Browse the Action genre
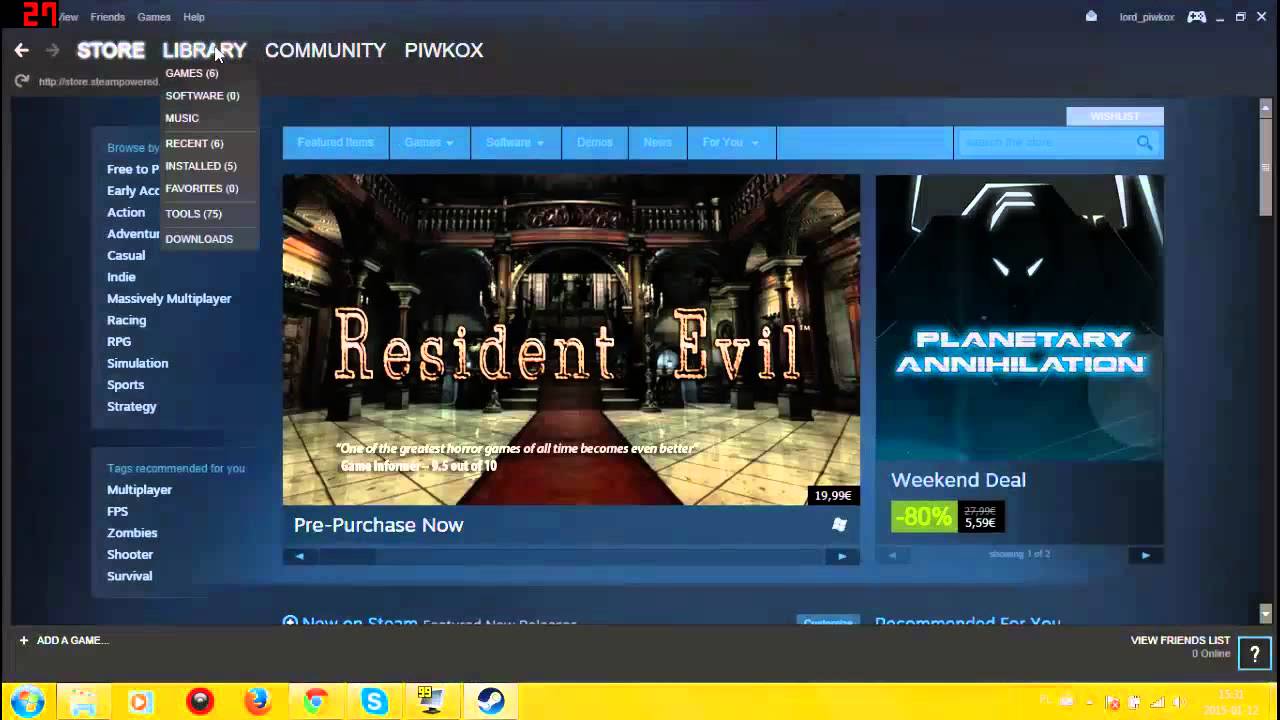Viewport: 1280px width, 720px height. (126, 212)
